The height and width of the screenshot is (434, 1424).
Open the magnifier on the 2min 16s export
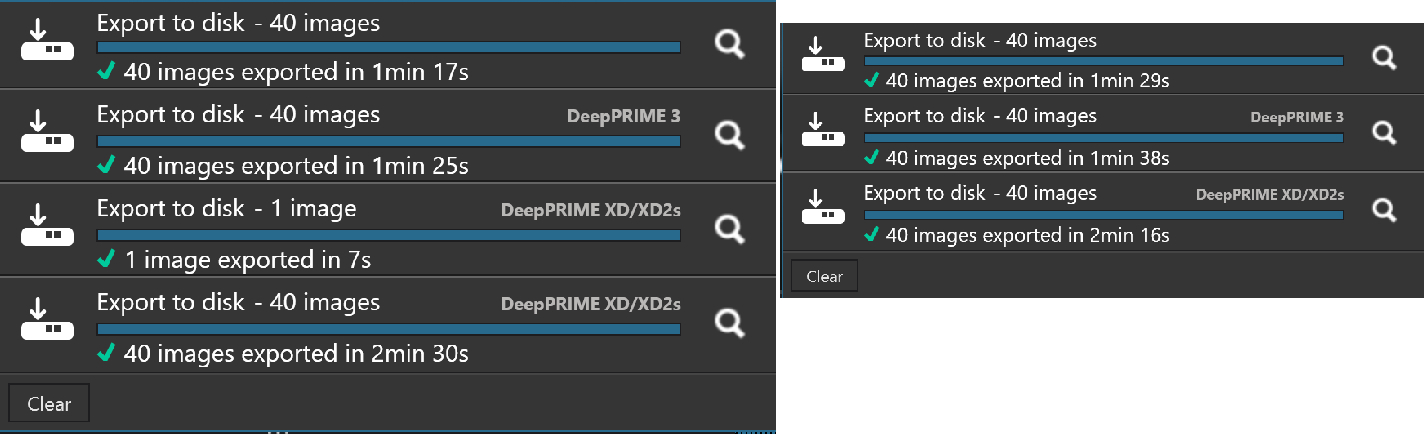click(x=1384, y=209)
